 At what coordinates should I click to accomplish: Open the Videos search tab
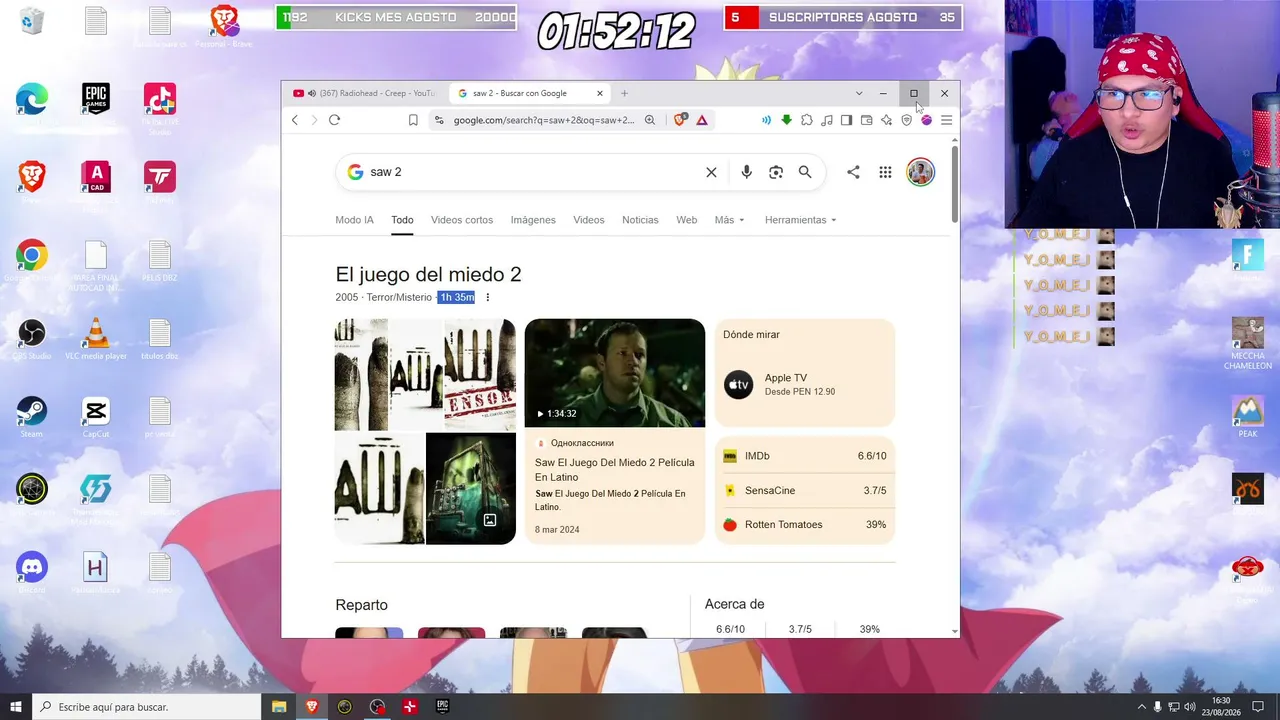point(589,220)
